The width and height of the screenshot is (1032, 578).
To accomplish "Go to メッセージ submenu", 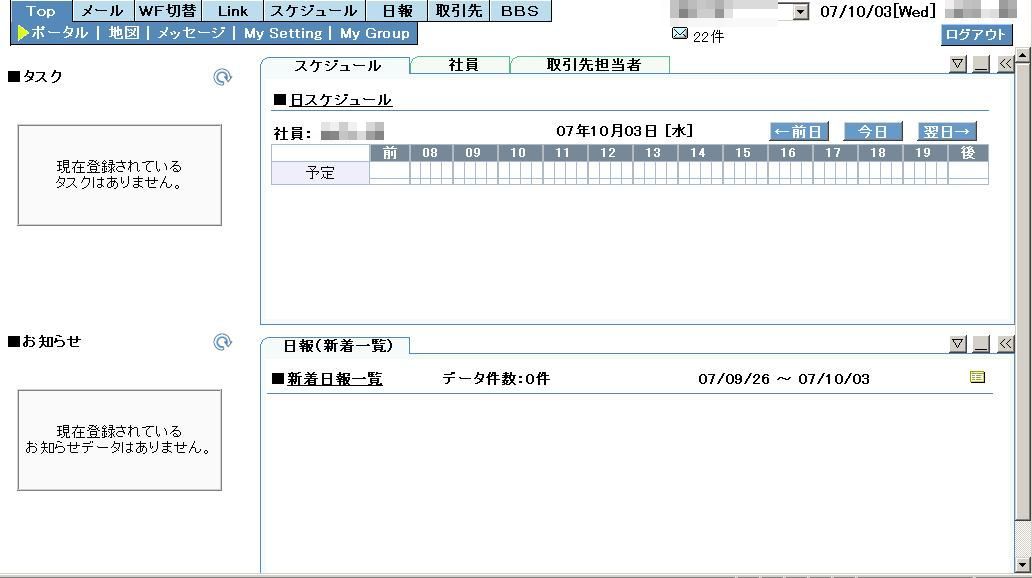I will pos(191,33).
